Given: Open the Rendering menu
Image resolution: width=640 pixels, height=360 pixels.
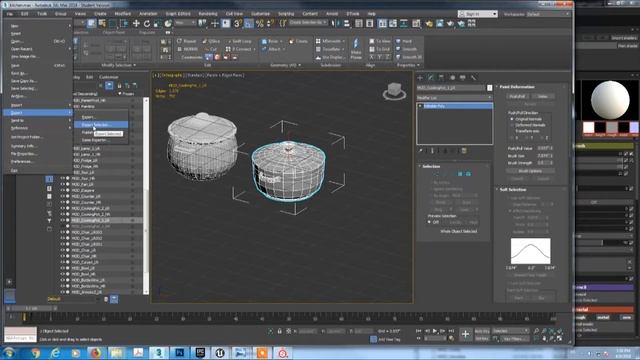Looking at the screenshot, I should click(208, 13).
